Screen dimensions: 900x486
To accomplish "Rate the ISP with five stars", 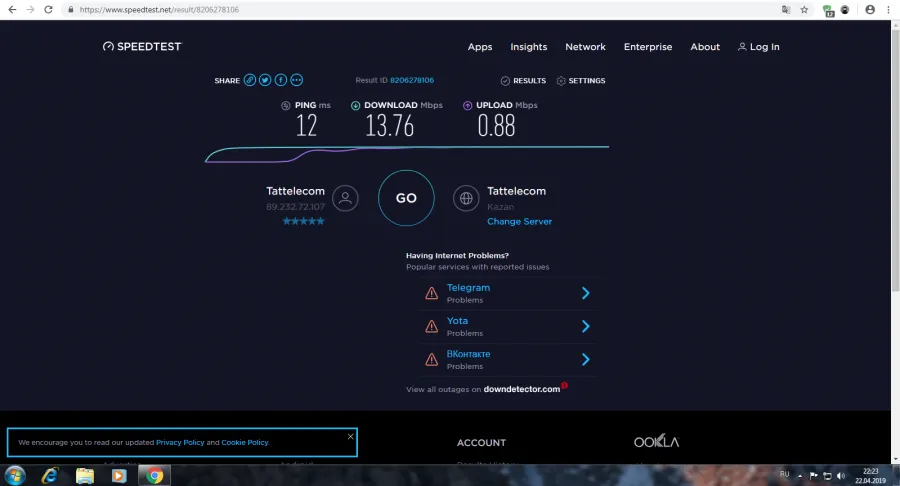I will (303, 221).
